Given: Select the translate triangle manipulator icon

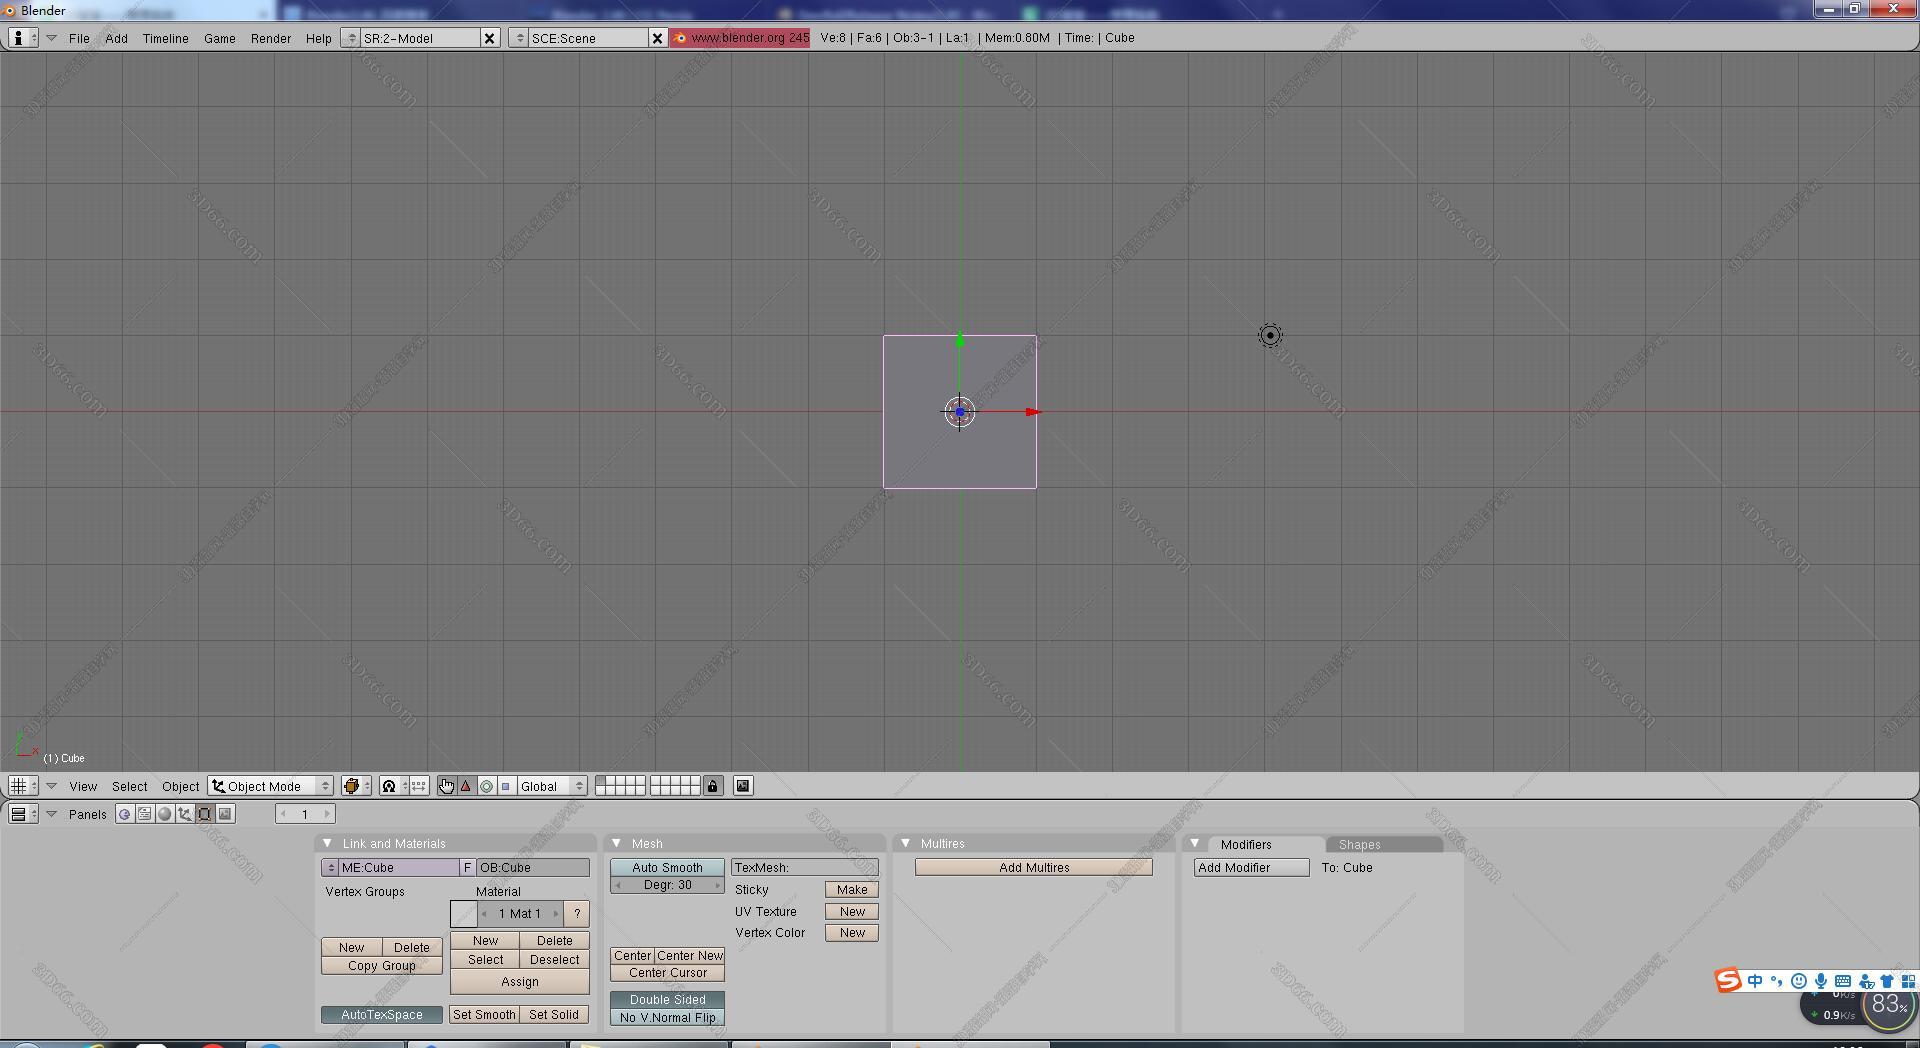Looking at the screenshot, I should [x=466, y=786].
